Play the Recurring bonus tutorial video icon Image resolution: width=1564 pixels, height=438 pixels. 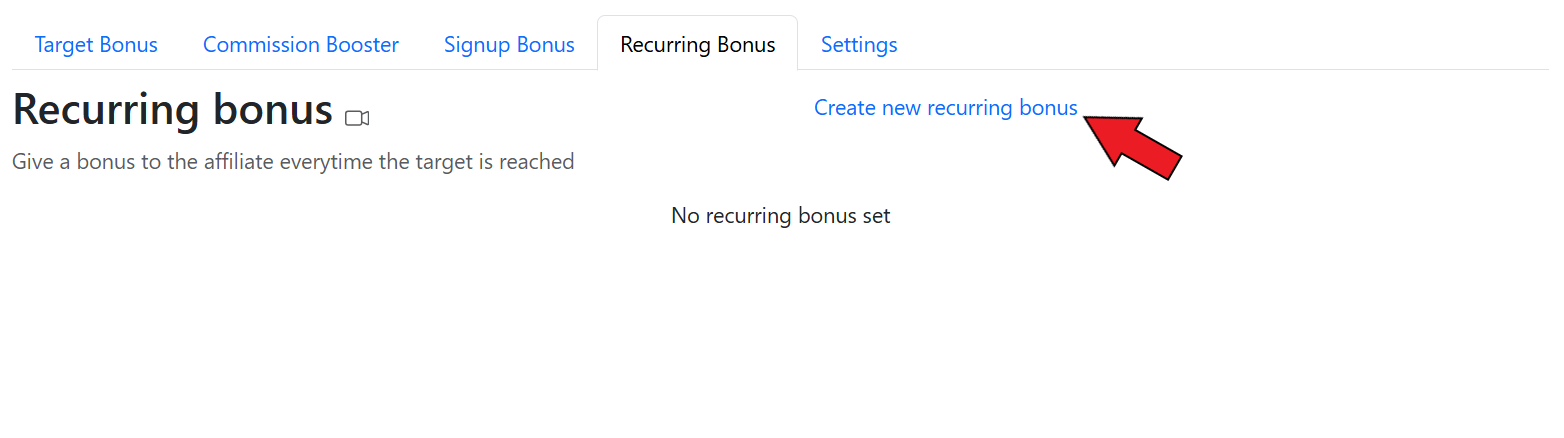pos(357,119)
